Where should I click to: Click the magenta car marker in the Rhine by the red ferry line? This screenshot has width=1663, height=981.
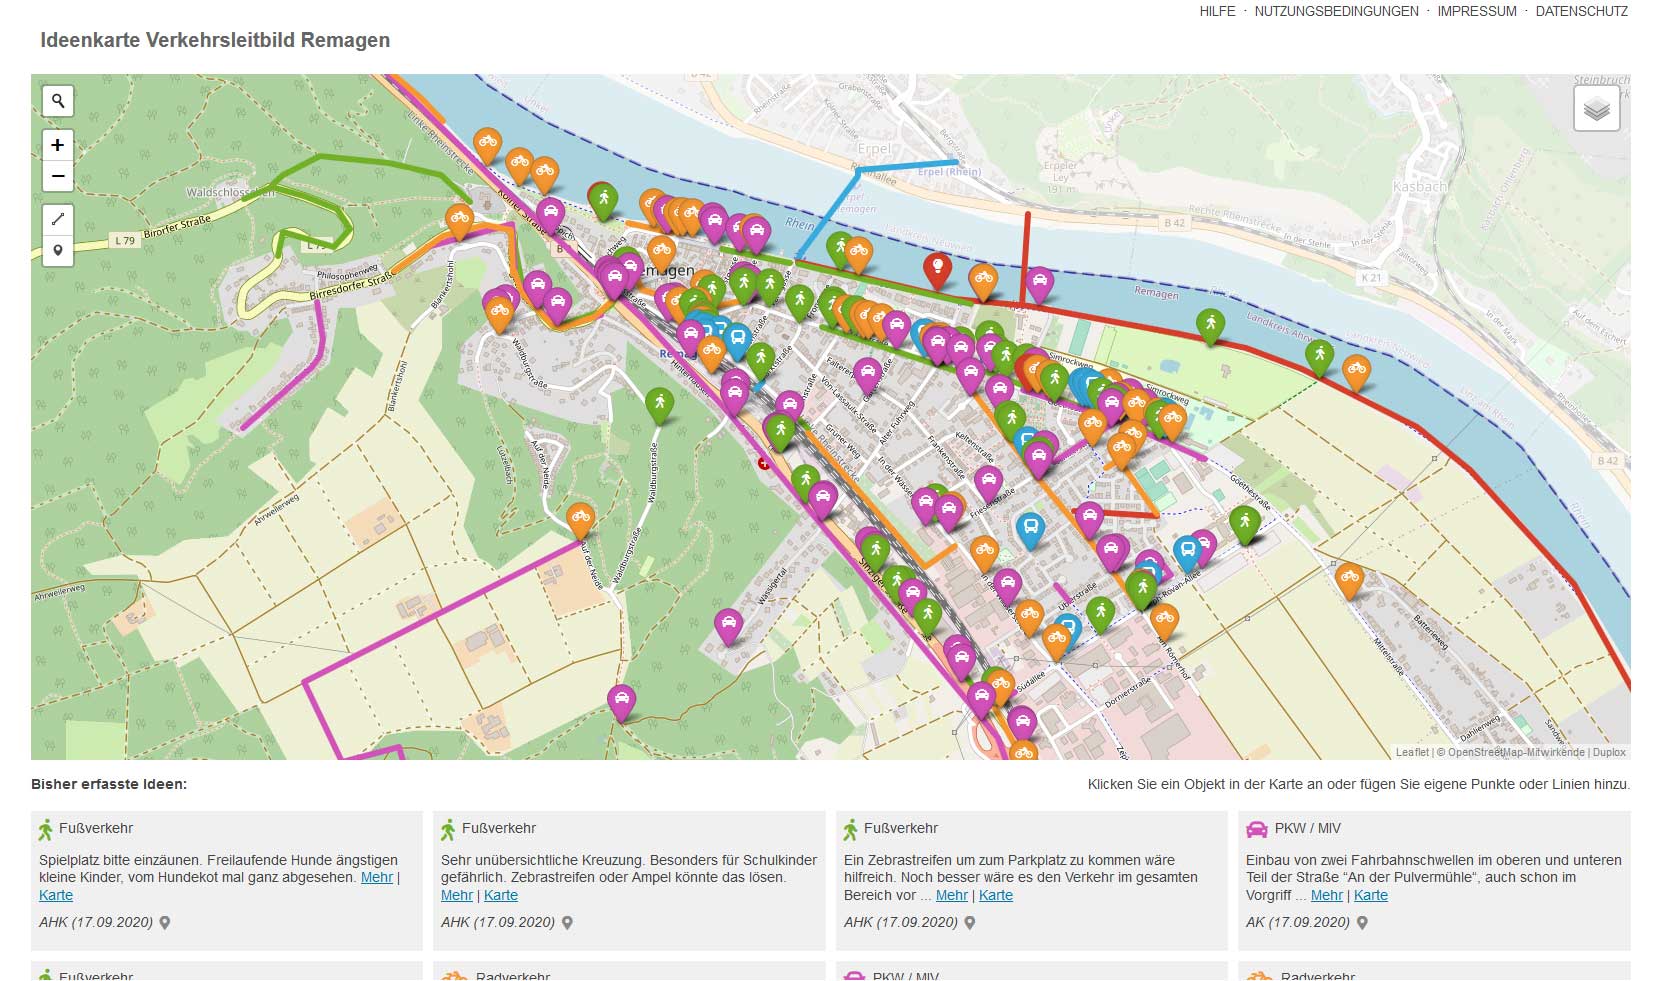point(1039,285)
